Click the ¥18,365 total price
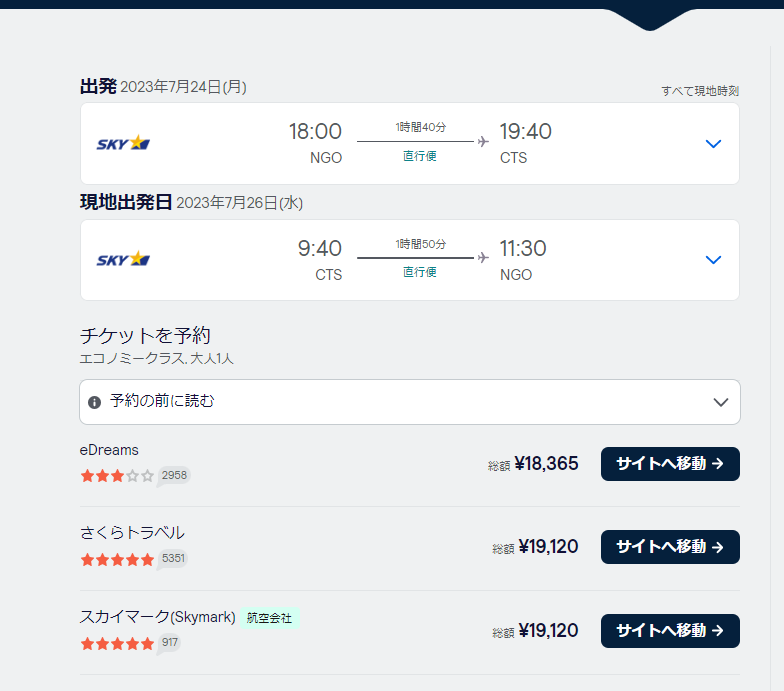The height and width of the screenshot is (691, 784). click(x=546, y=464)
